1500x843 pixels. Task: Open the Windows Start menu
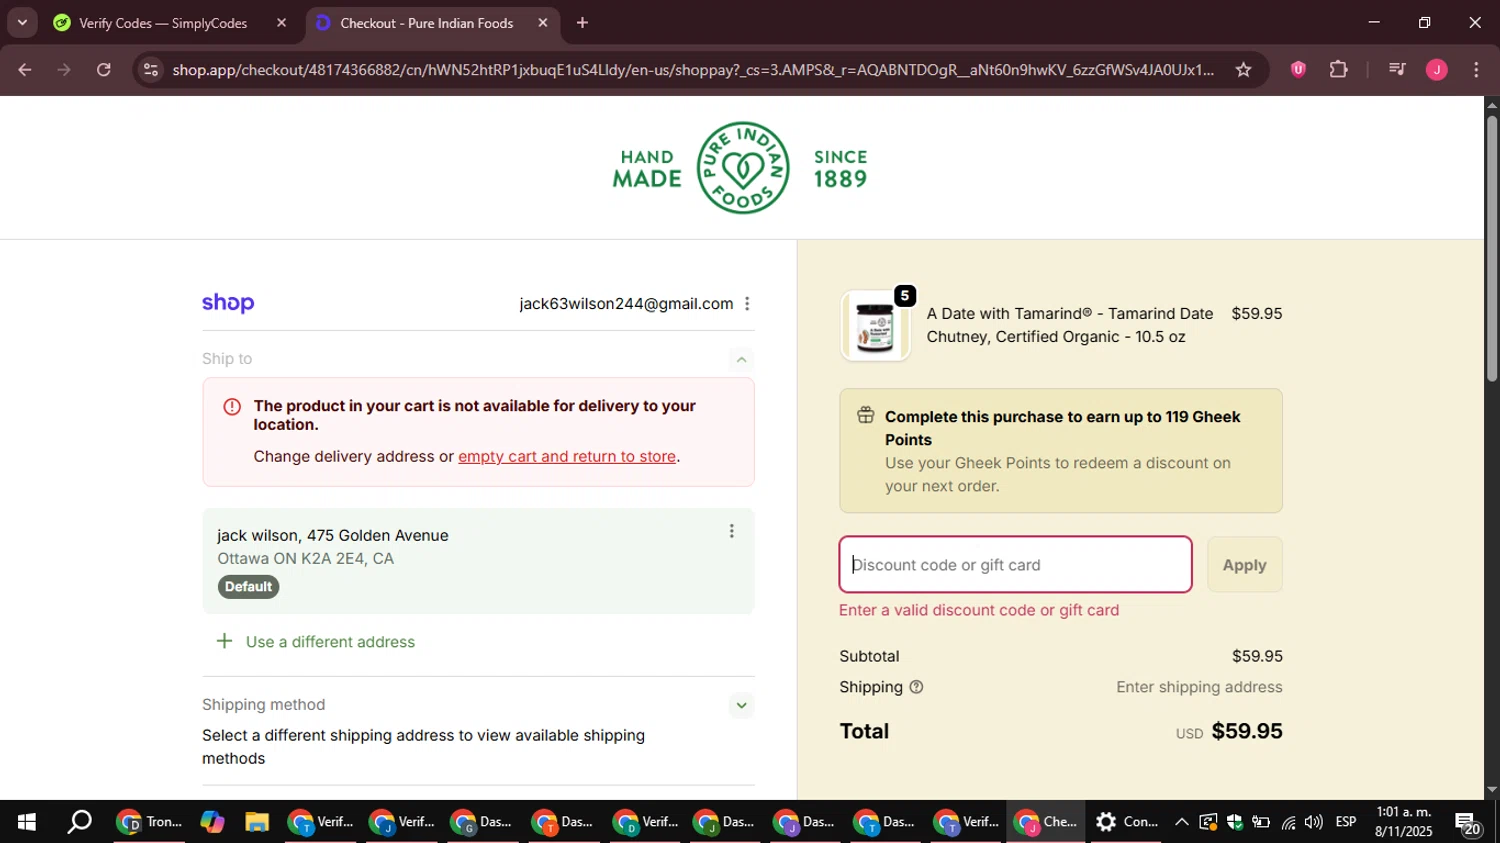[x=27, y=822]
